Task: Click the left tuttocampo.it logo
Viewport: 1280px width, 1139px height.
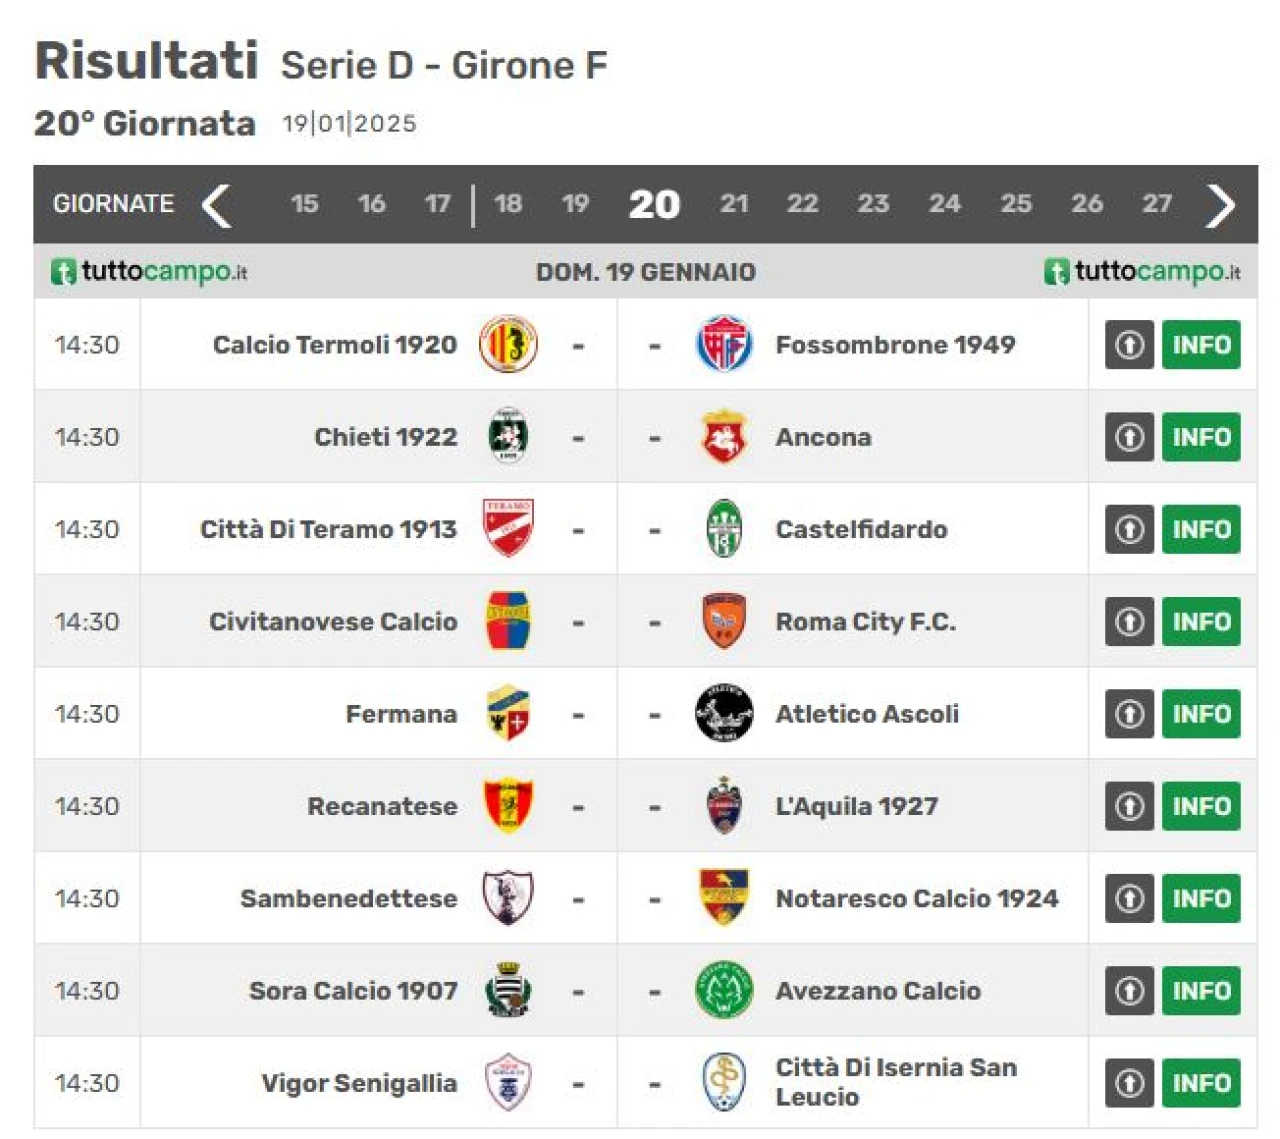Action: pyautogui.click(x=149, y=272)
